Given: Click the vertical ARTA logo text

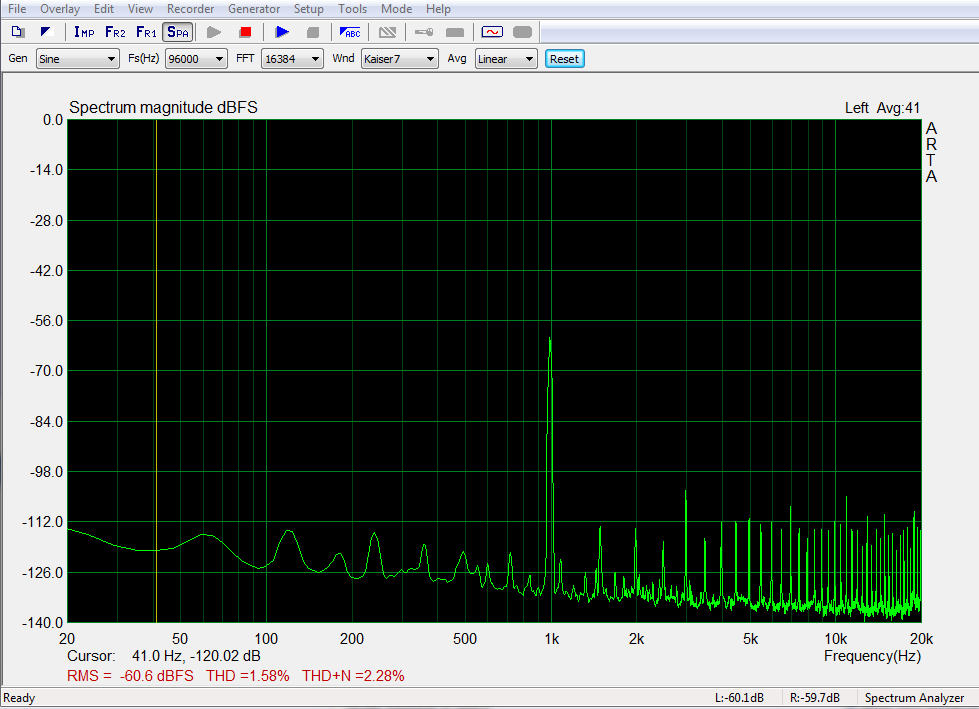Looking at the screenshot, I should [x=931, y=152].
